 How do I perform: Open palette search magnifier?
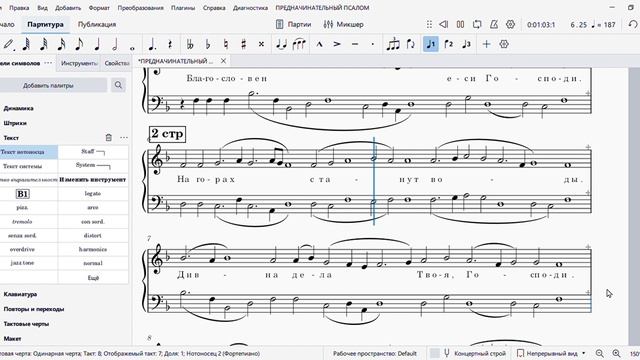point(118,85)
